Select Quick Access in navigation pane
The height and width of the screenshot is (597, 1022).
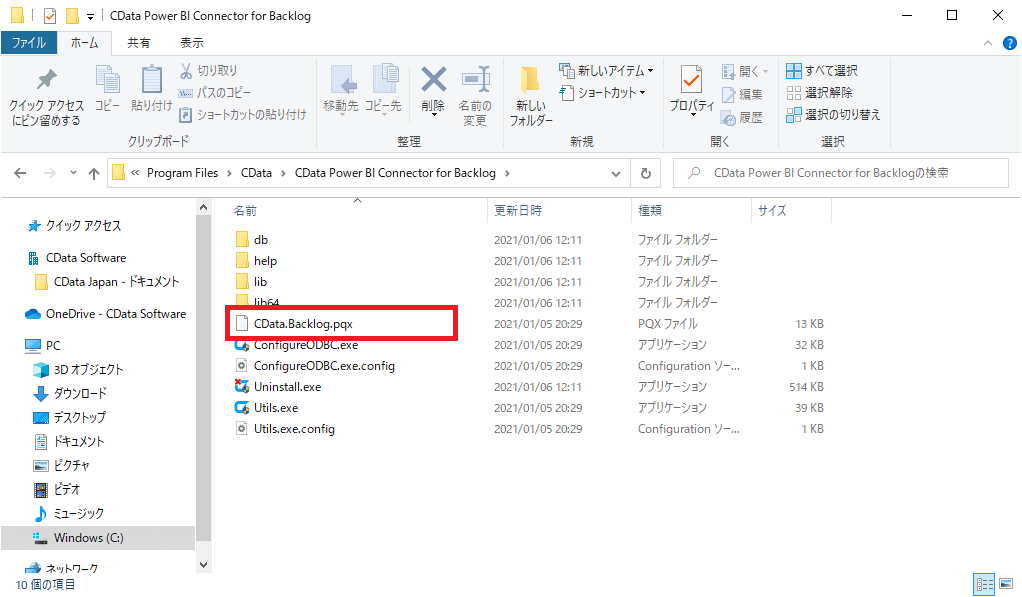(x=83, y=226)
